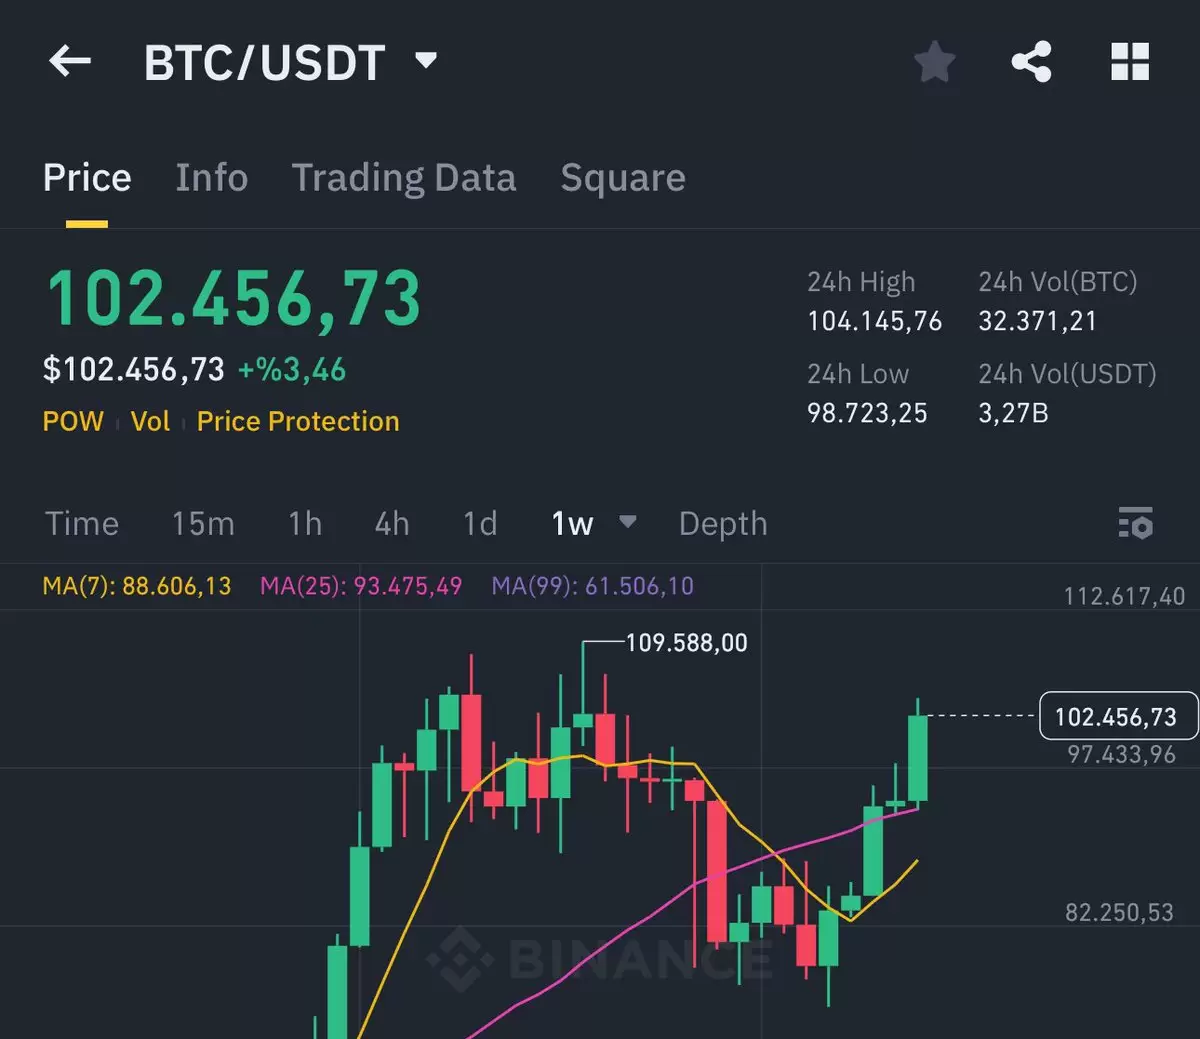This screenshot has height=1039, width=1200.
Task: Select the 15m chart interval
Action: click(203, 524)
